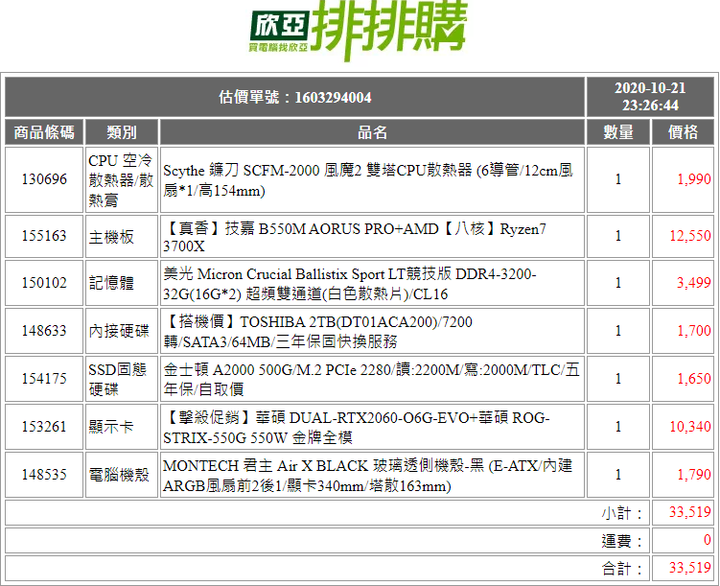720x586 pixels.
Task: Select barcode 150102
Action: coord(44,283)
